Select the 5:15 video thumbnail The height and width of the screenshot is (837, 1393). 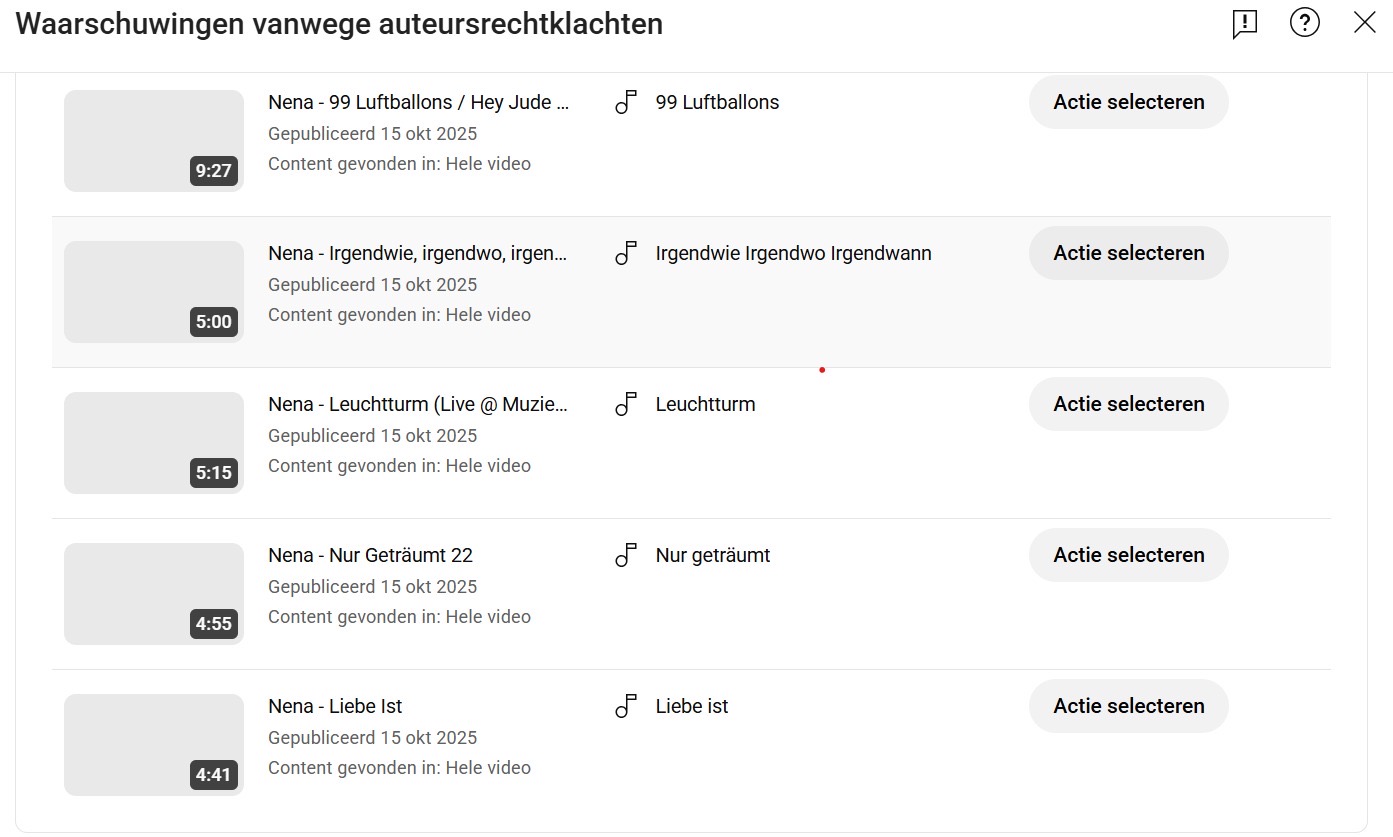tap(154, 443)
